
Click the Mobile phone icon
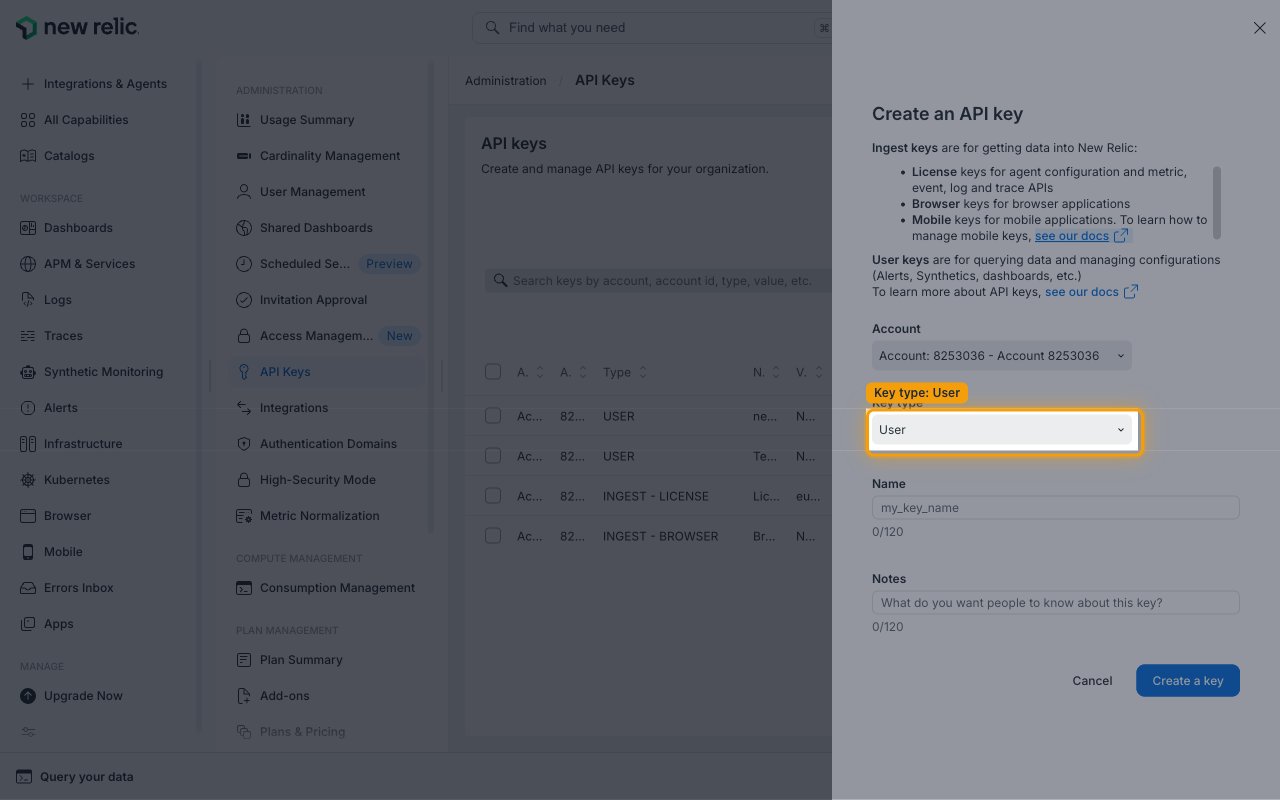(28, 552)
